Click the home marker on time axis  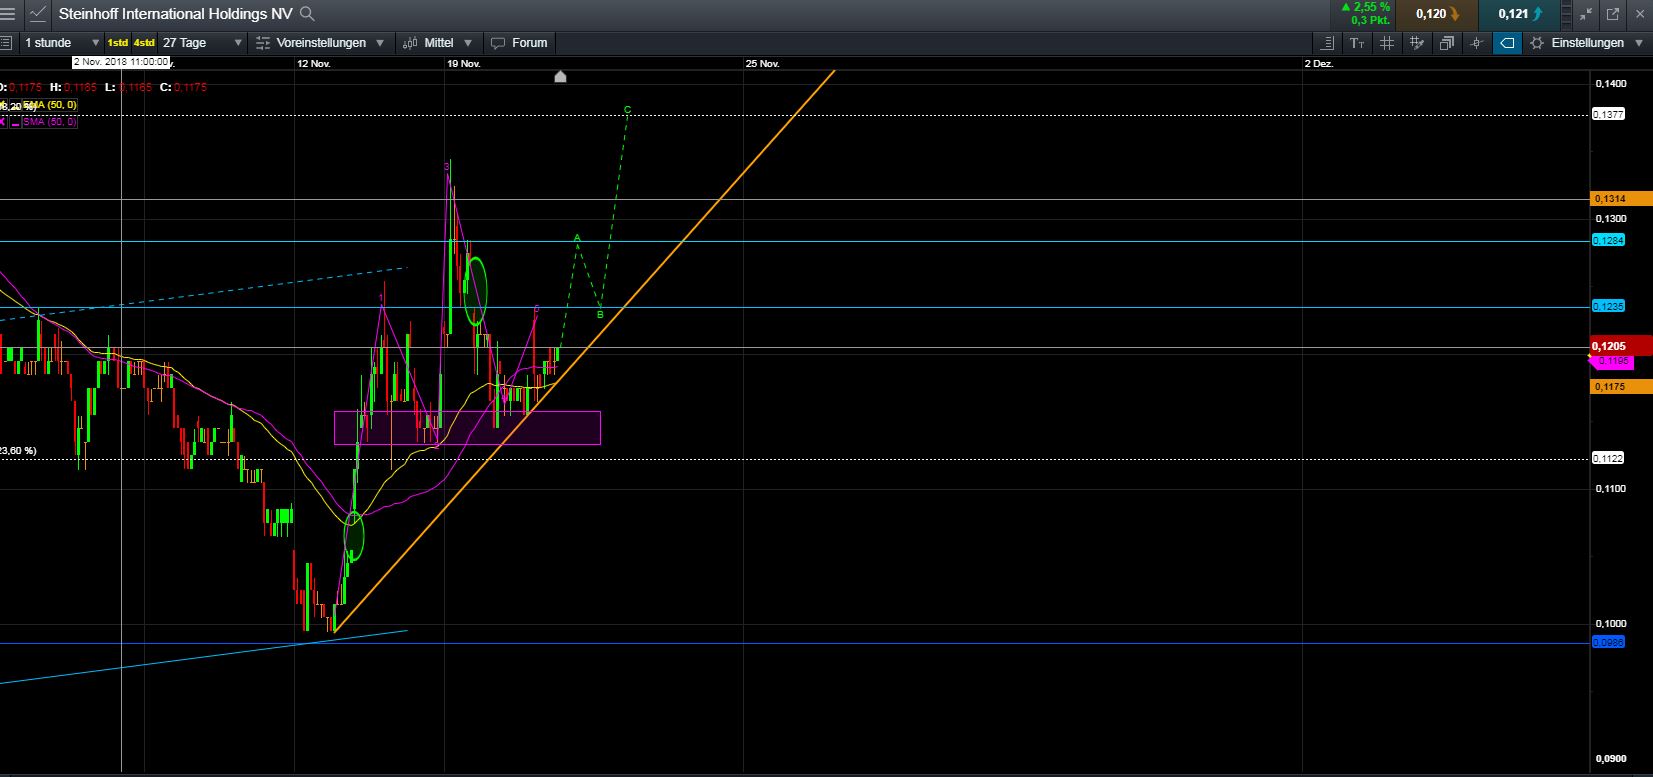coord(560,76)
